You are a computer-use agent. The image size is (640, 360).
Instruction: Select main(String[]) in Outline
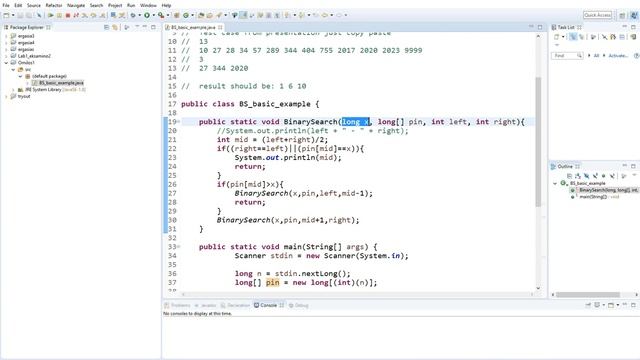(596, 197)
